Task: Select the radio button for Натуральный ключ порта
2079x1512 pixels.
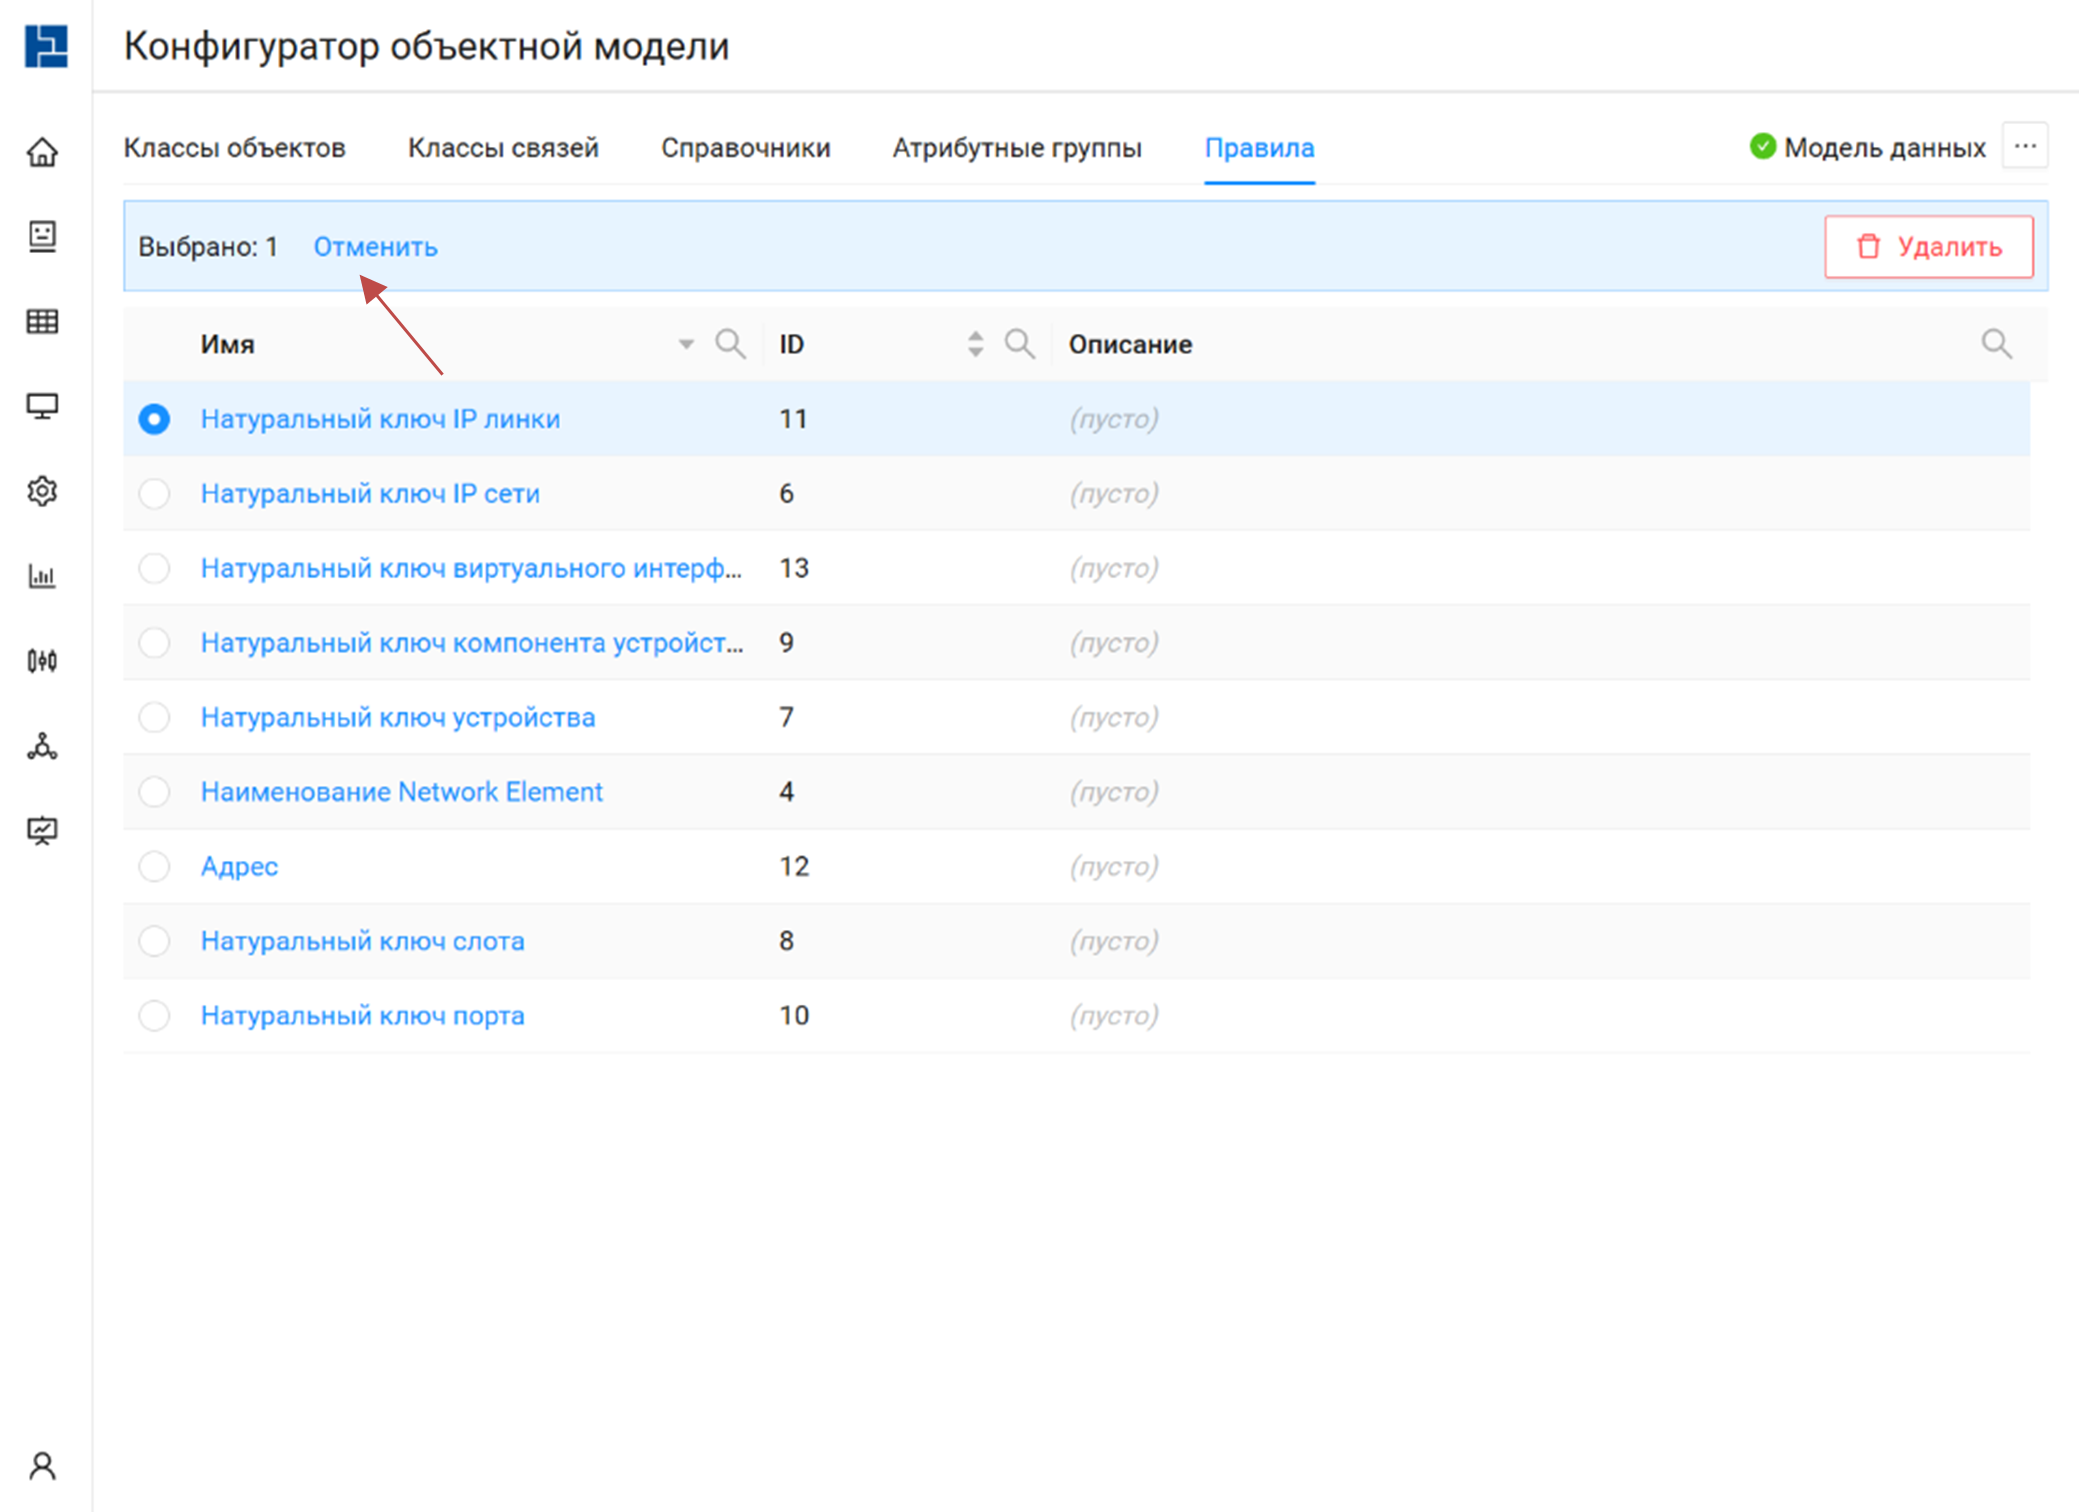Action: (154, 1015)
